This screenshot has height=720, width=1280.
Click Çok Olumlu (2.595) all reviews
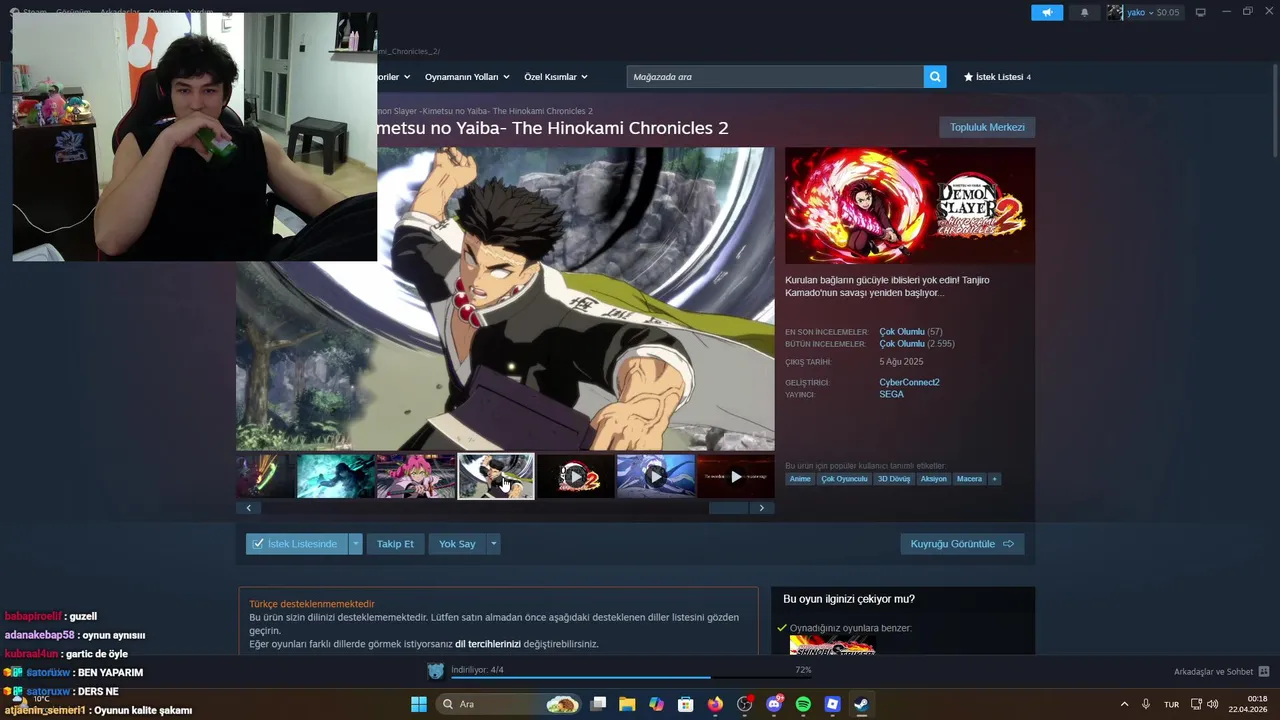pos(916,344)
